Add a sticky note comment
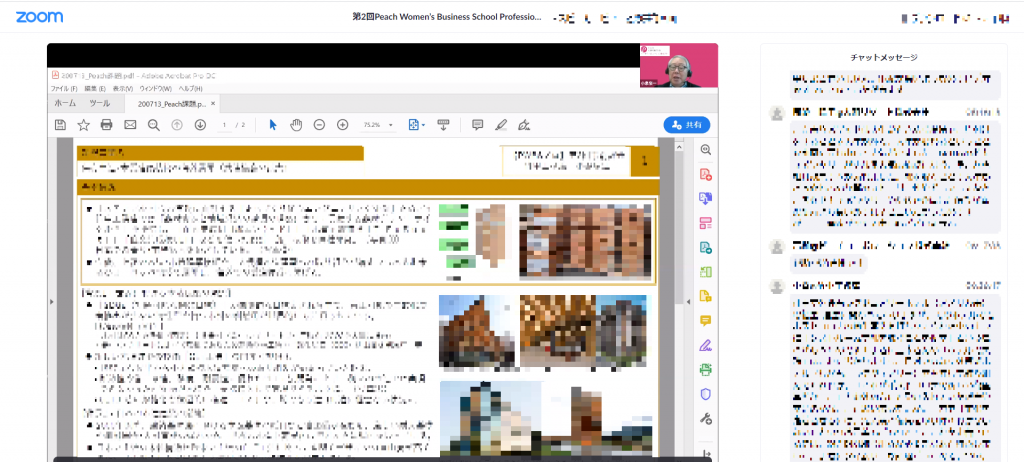 point(477,125)
